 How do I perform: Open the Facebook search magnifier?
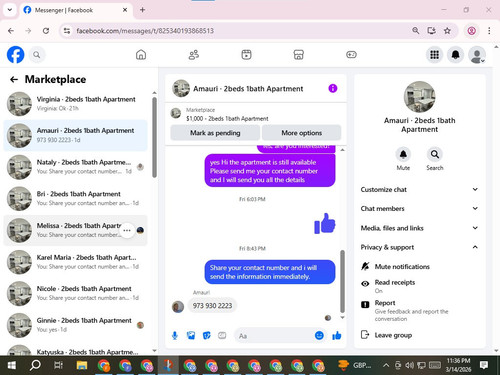pyautogui.click(x=37, y=55)
